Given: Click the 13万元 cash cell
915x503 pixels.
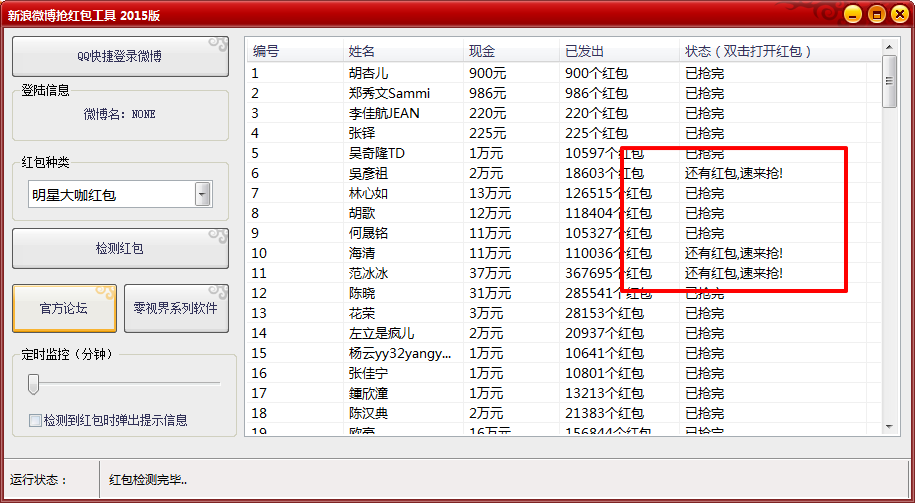Looking at the screenshot, I should click(490, 193).
